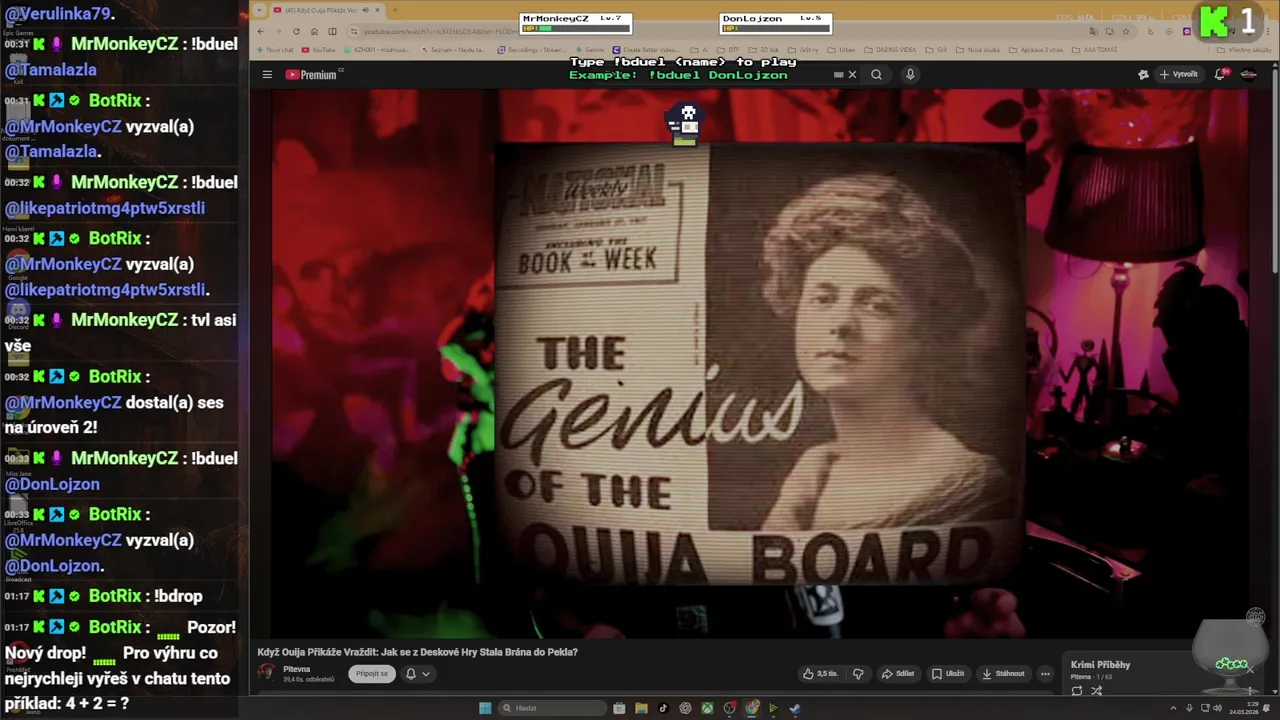Image resolution: width=1280 pixels, height=720 pixels.
Task: Open File Explorer folder icon in taskbar
Action: pos(641,708)
